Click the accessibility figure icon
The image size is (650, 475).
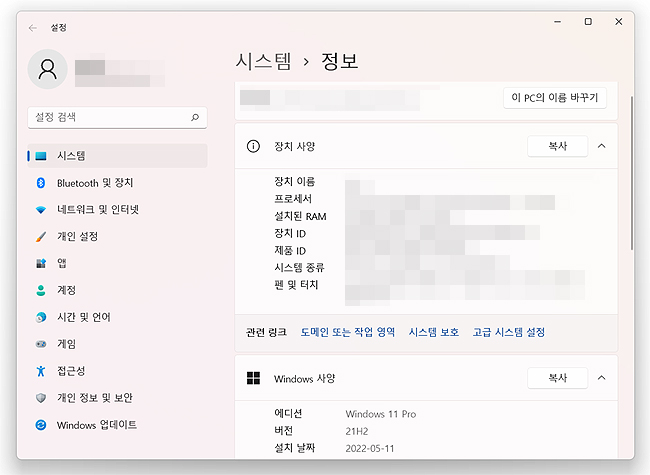tap(41, 371)
